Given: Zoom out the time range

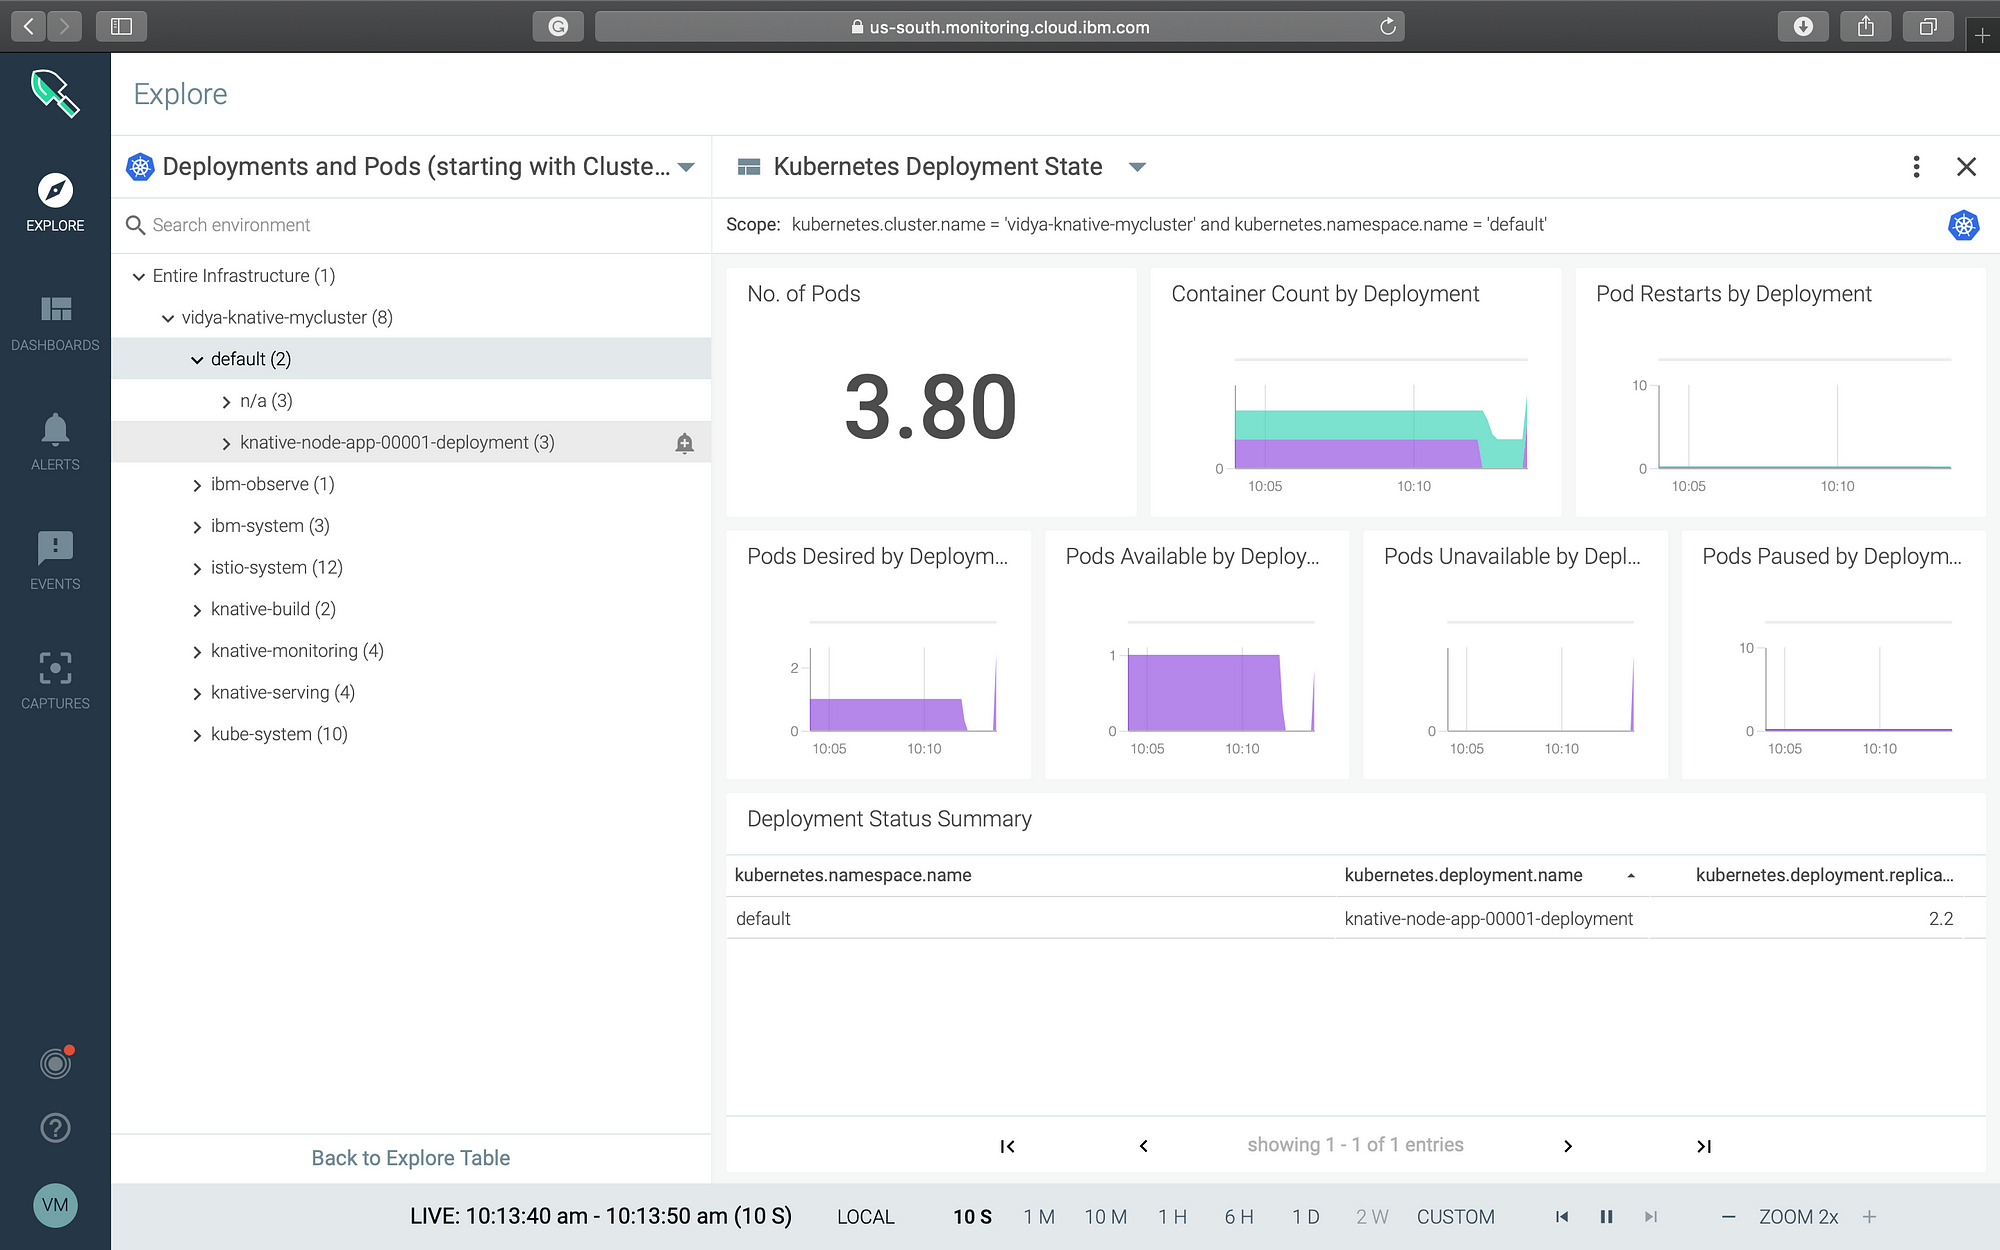Looking at the screenshot, I should (x=1728, y=1217).
